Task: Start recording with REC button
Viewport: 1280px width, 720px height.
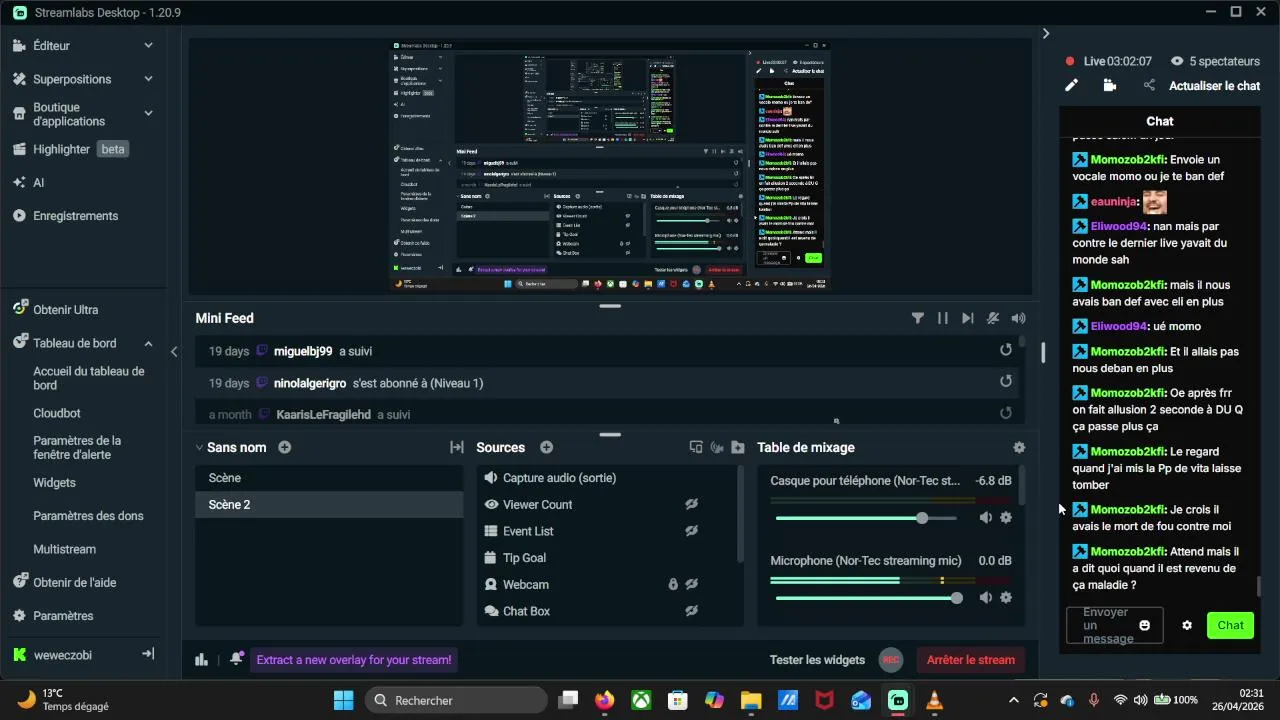Action: [891, 660]
